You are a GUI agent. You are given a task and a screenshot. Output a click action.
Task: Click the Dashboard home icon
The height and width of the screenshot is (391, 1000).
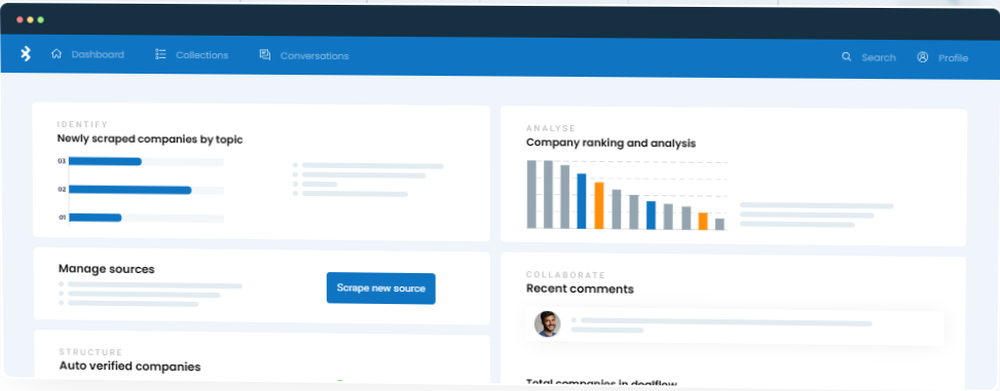[x=56, y=54]
